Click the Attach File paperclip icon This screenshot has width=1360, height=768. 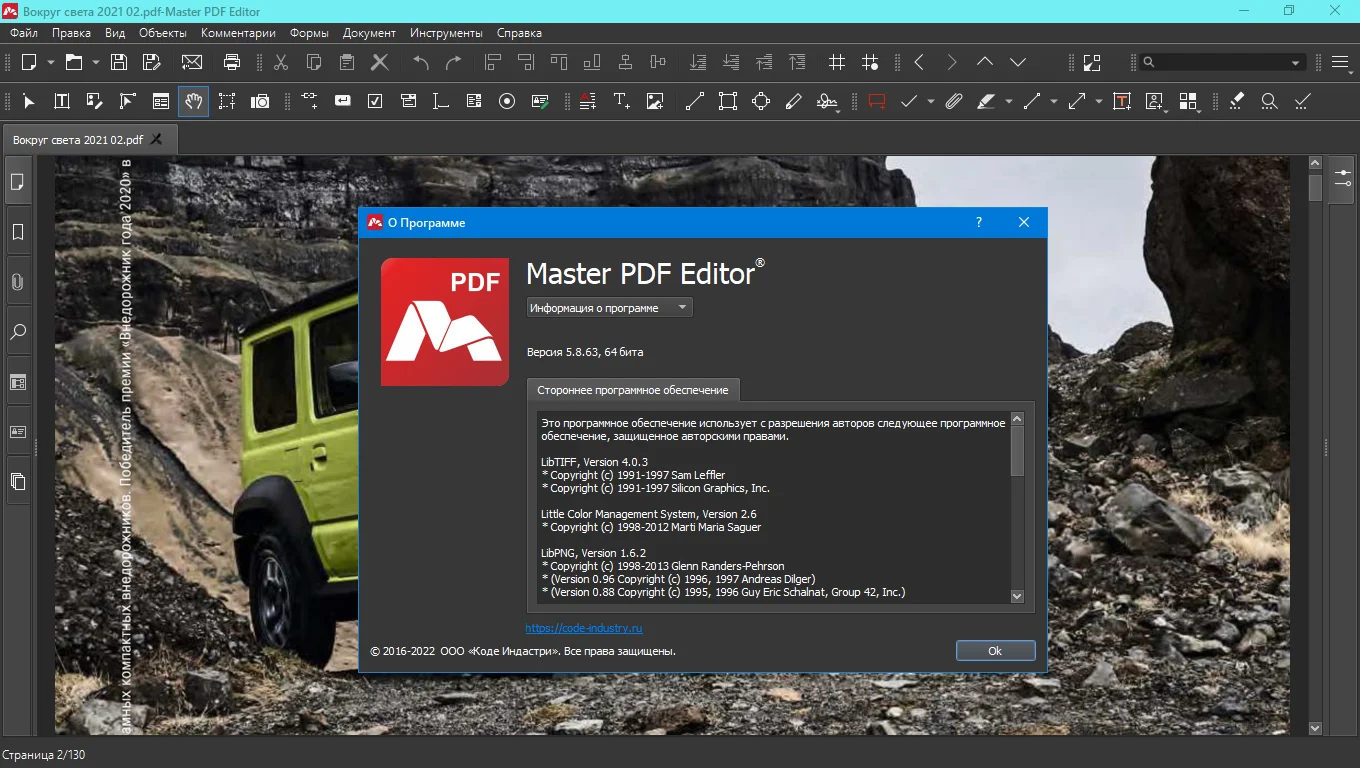click(954, 101)
